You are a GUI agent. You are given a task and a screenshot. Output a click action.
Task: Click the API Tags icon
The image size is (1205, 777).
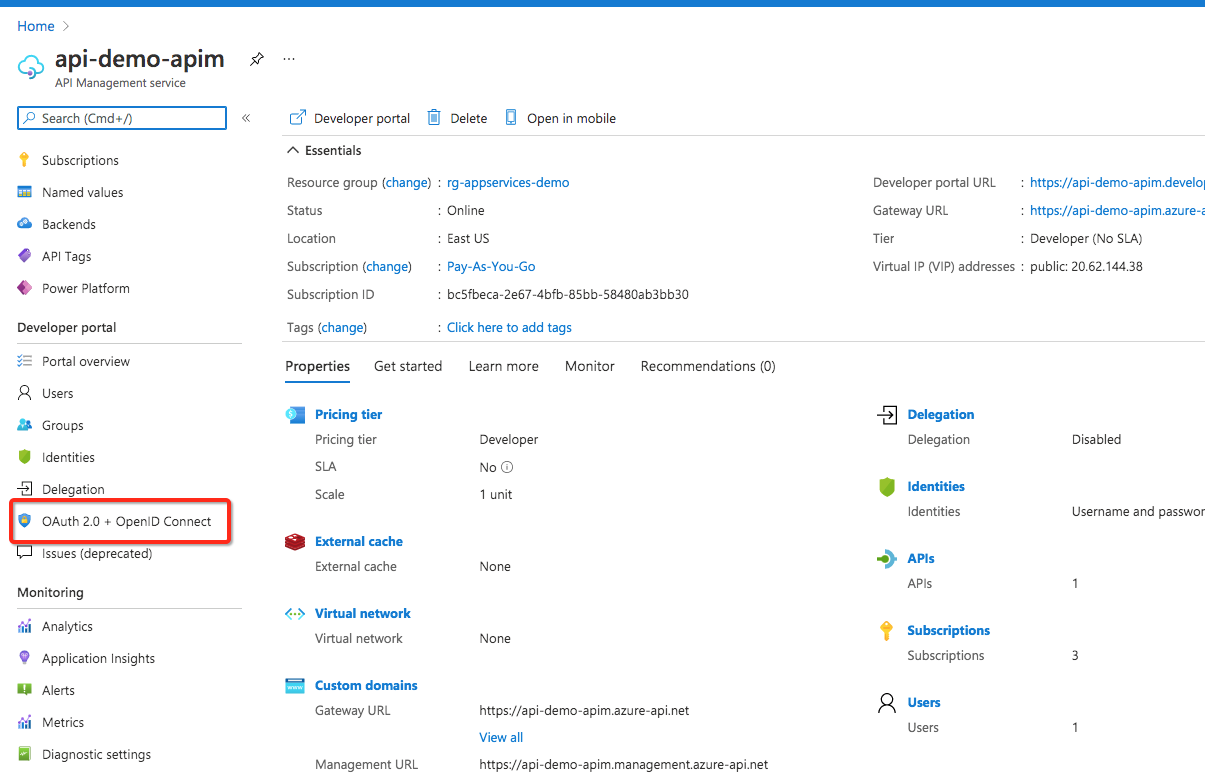tap(25, 256)
